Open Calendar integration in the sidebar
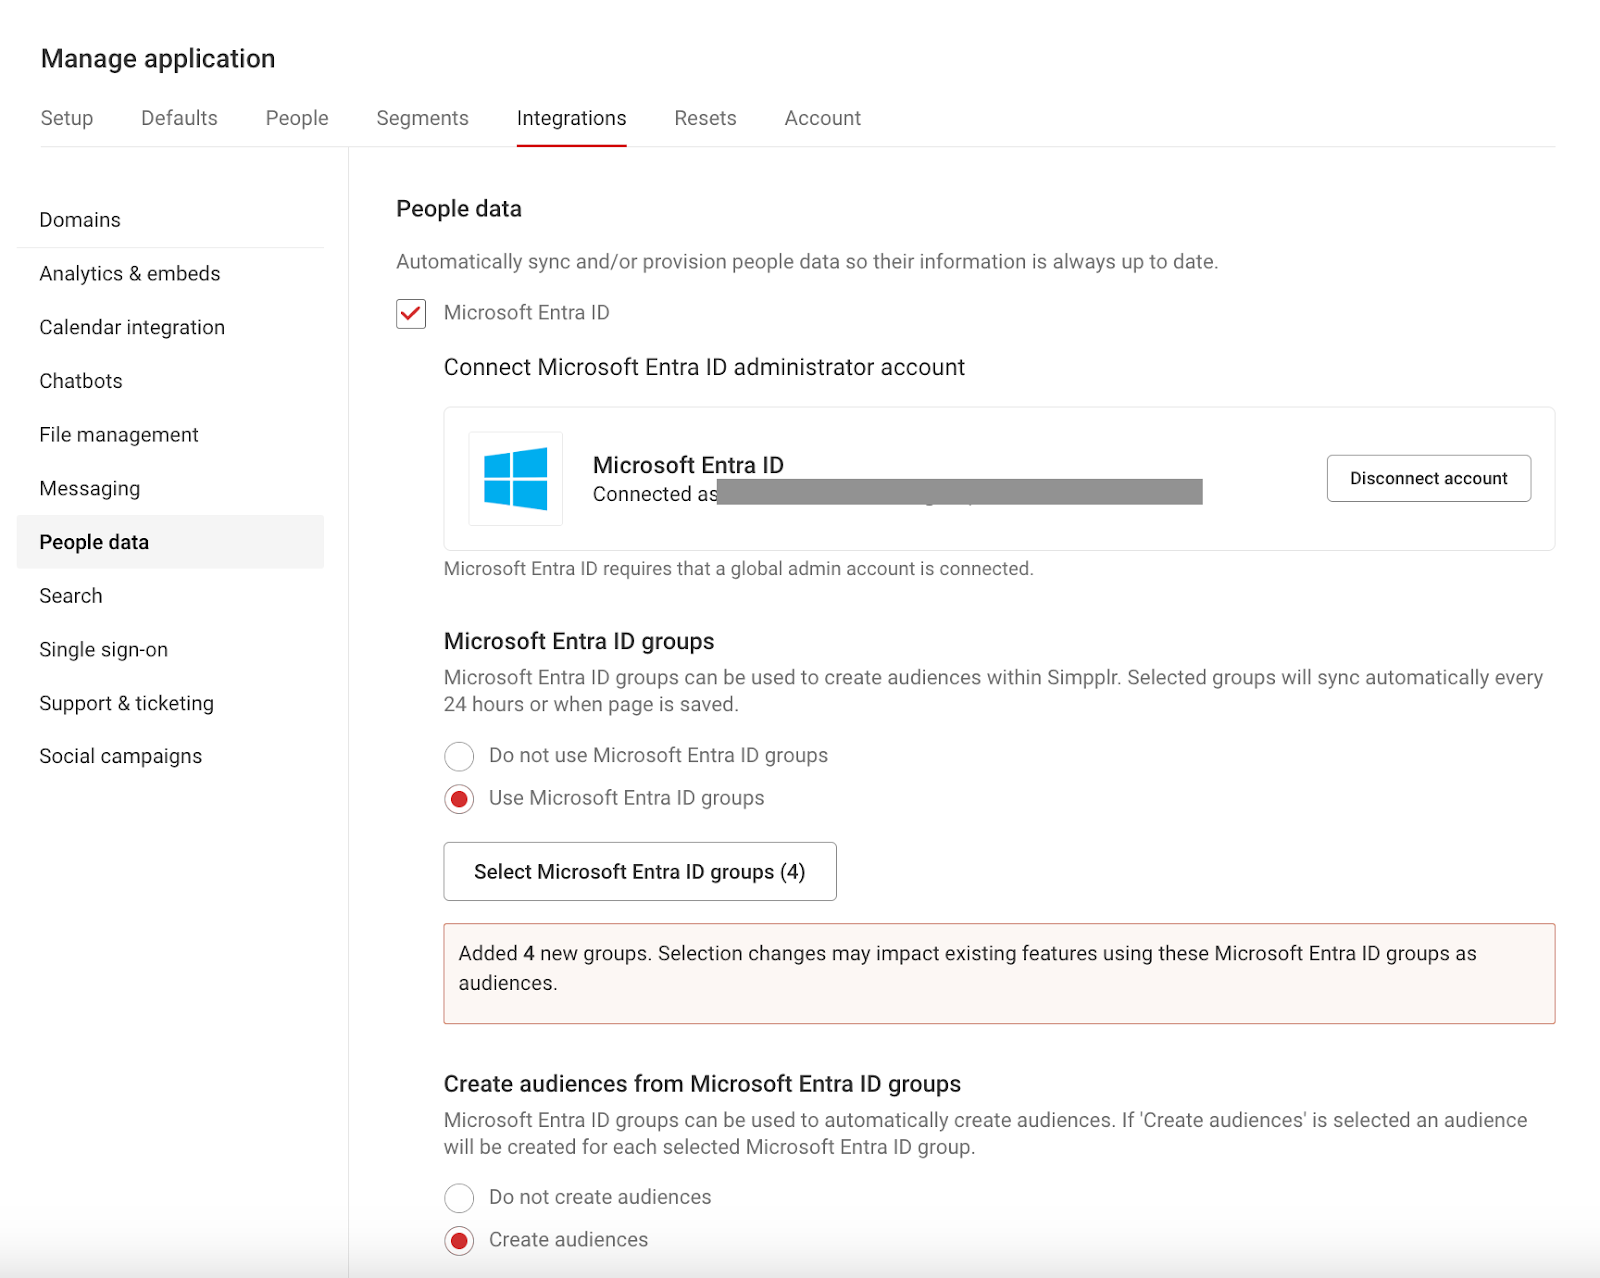Screen dimensions: 1600x1278 (170, 328)
